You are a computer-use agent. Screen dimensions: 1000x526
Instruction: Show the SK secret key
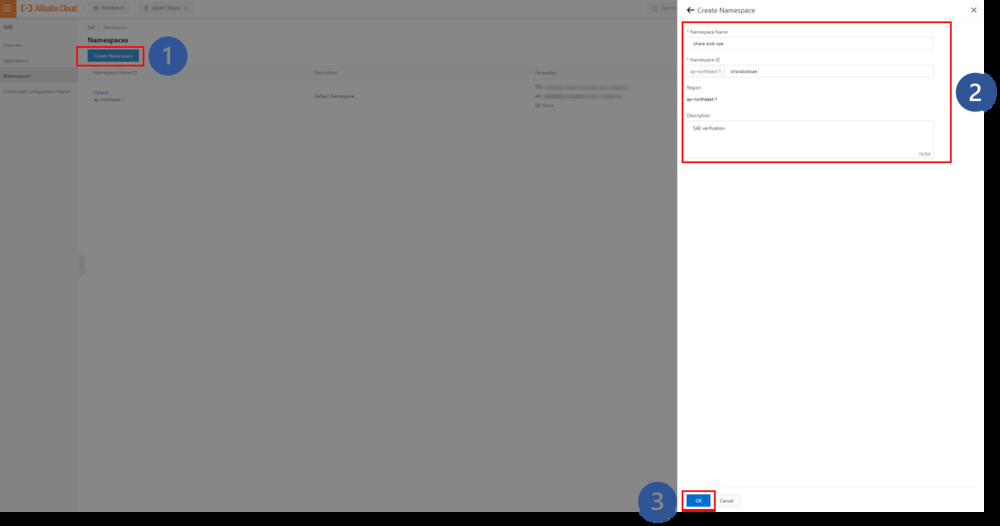click(x=548, y=106)
